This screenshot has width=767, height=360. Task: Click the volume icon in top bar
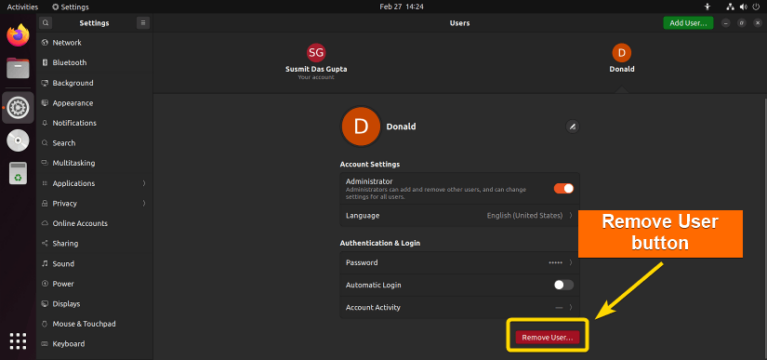point(744,7)
